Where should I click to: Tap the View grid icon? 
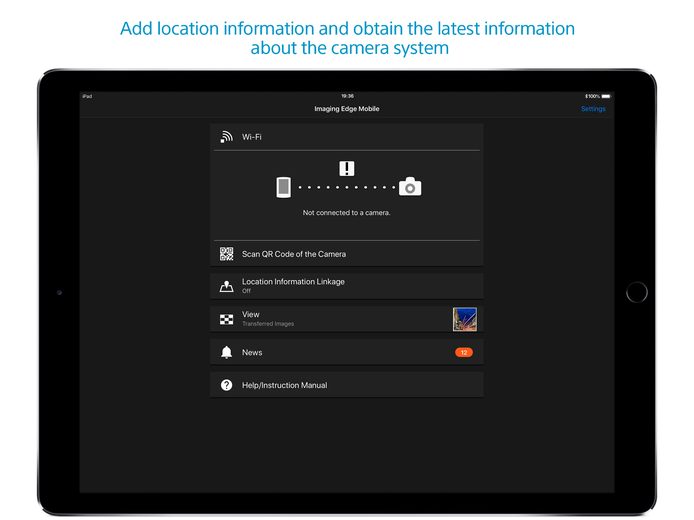[227, 319]
